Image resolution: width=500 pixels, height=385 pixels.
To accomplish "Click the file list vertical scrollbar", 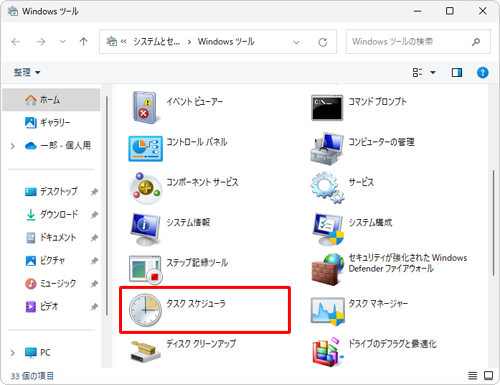I will tap(494, 223).
